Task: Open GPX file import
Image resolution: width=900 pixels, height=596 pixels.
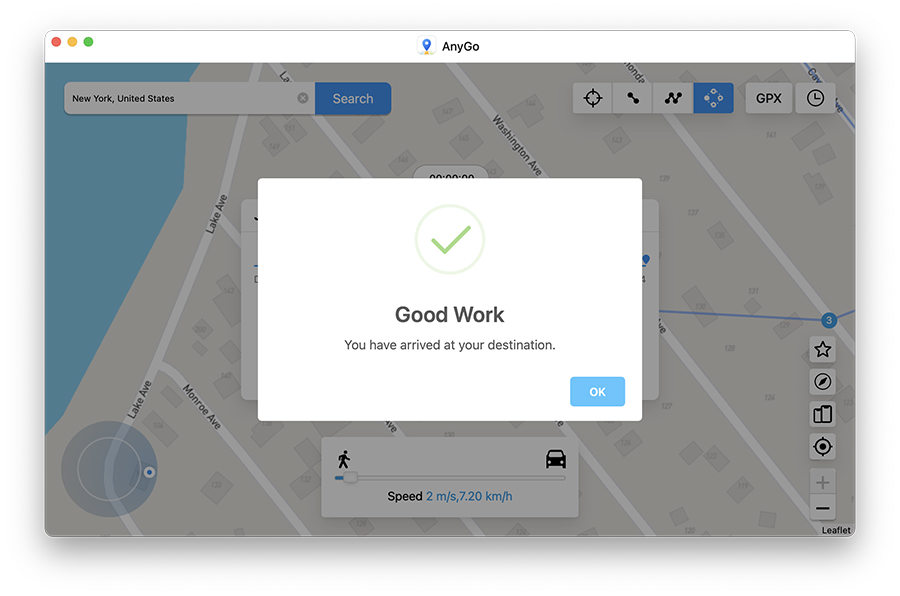Action: (768, 98)
